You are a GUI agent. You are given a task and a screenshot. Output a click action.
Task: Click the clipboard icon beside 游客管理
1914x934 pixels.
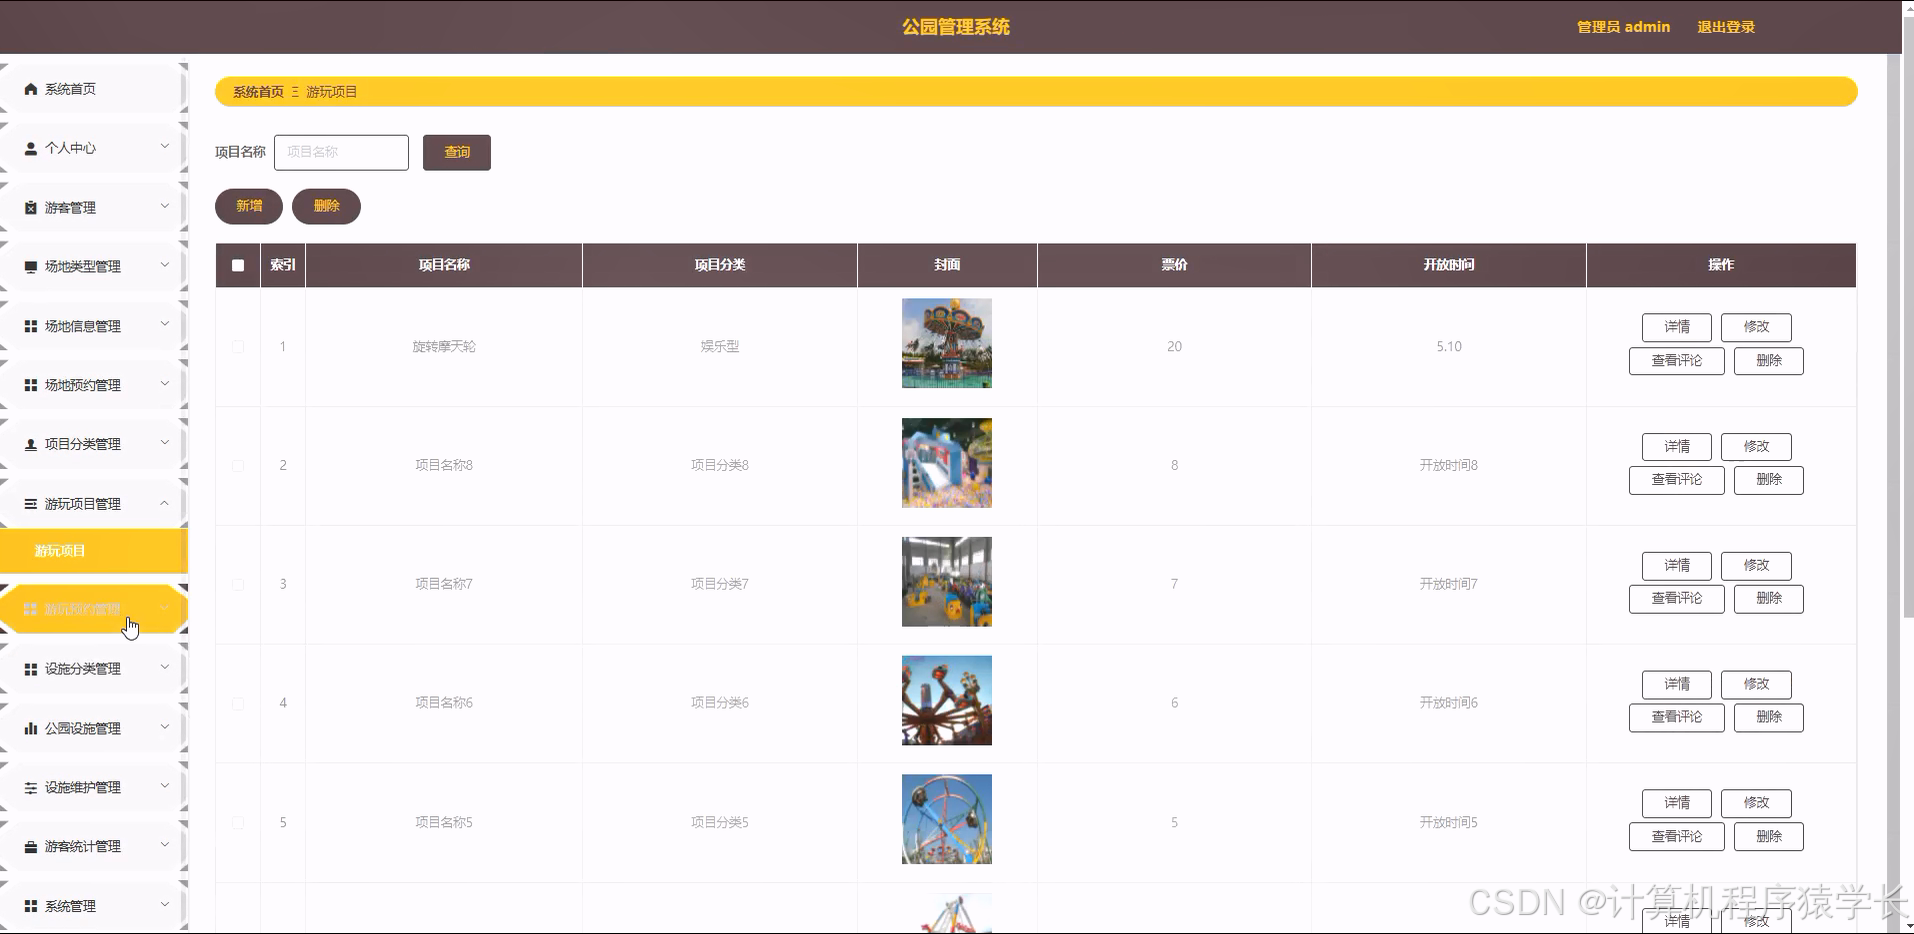pyautogui.click(x=31, y=208)
